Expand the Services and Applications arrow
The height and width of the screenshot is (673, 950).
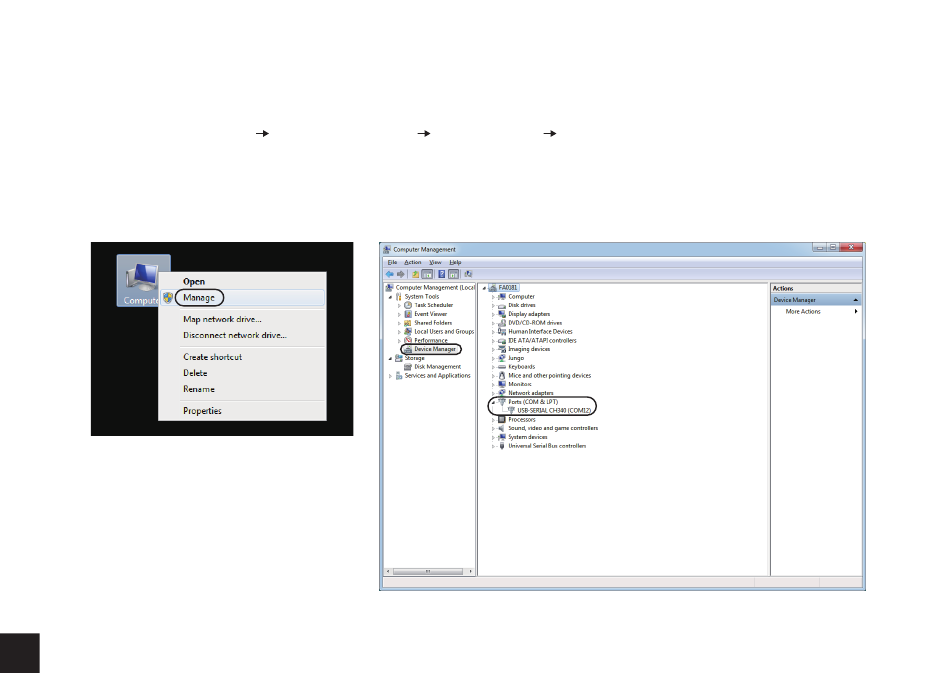click(x=390, y=376)
